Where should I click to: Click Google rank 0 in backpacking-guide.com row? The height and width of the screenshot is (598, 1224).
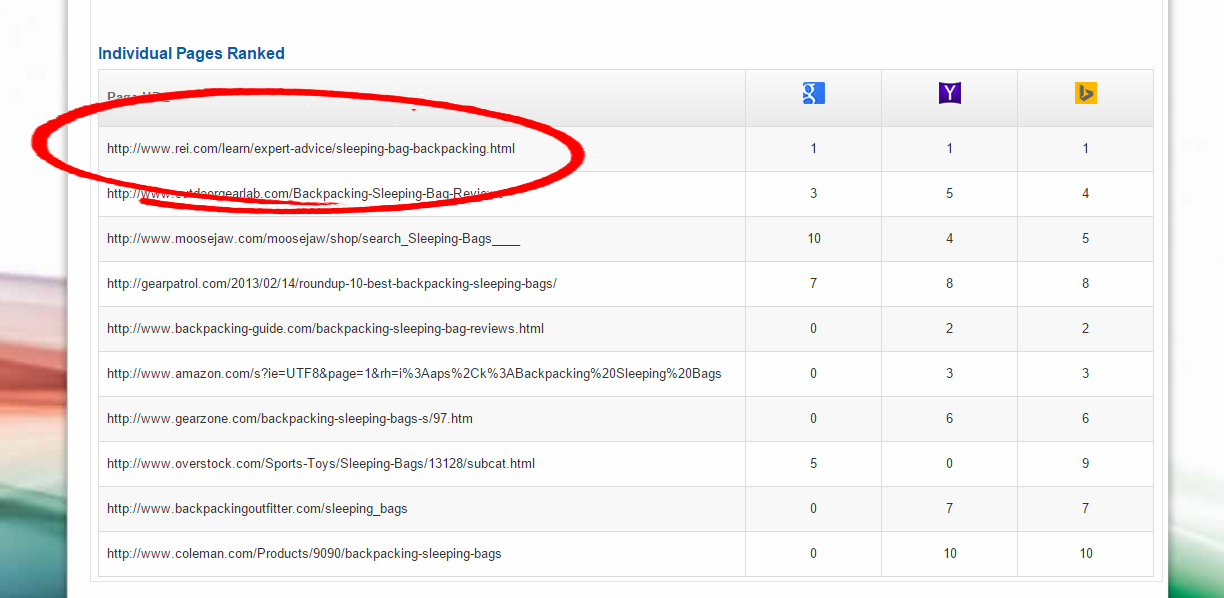click(814, 329)
